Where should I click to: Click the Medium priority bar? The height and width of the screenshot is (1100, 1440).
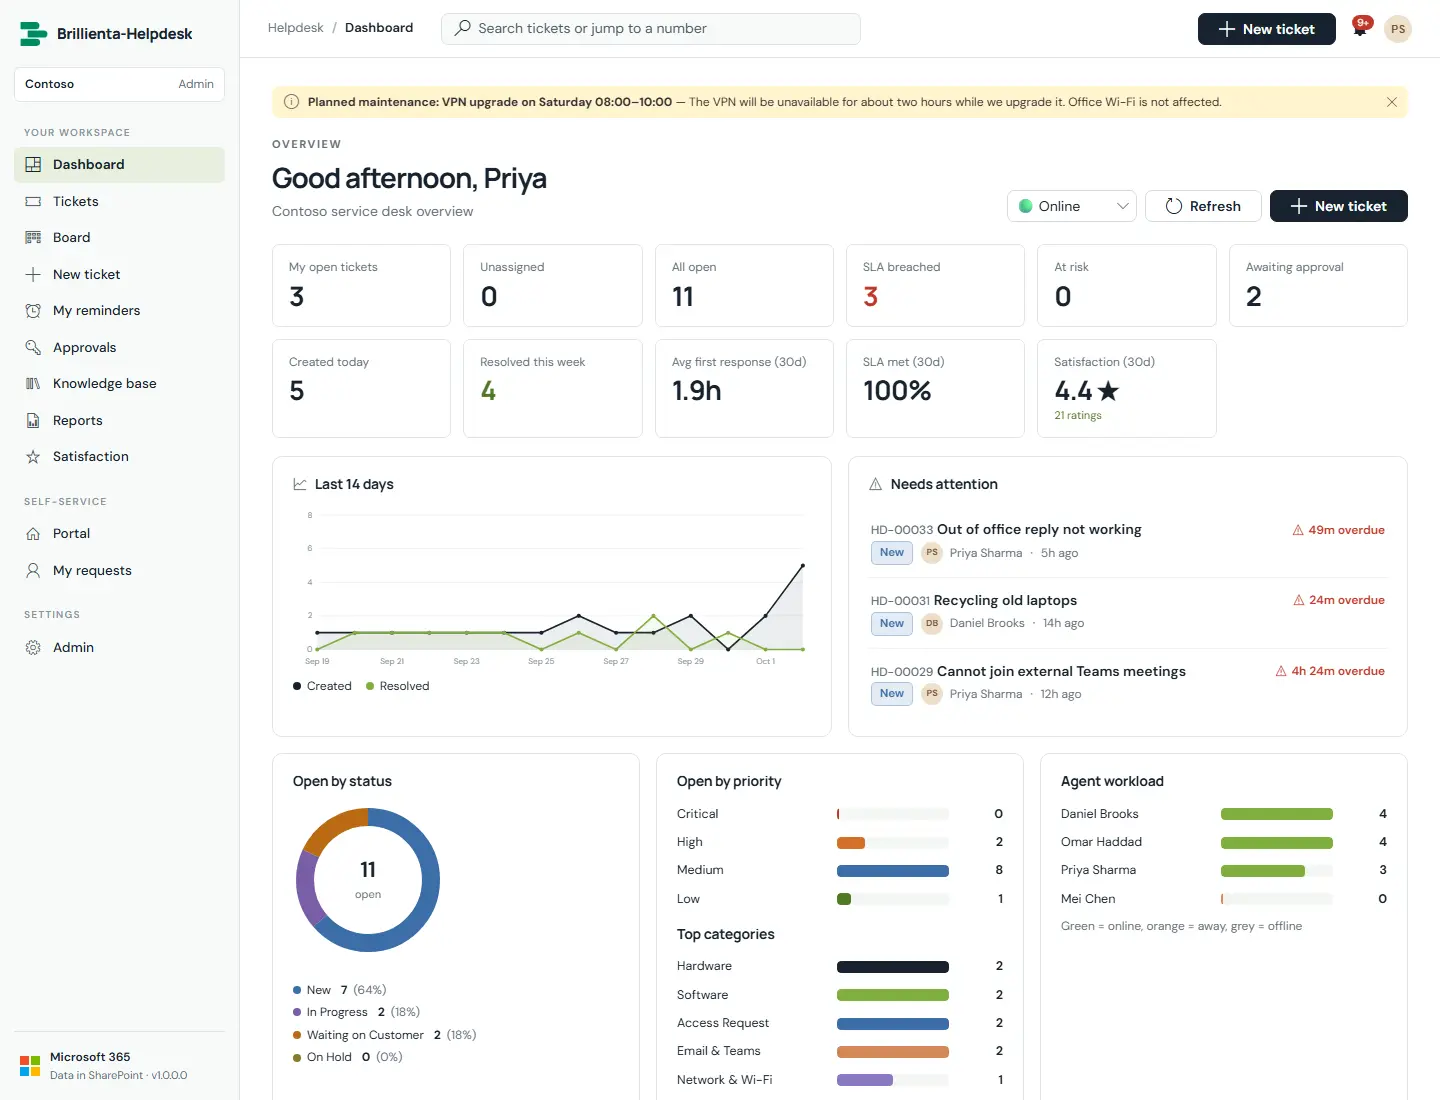pos(892,871)
